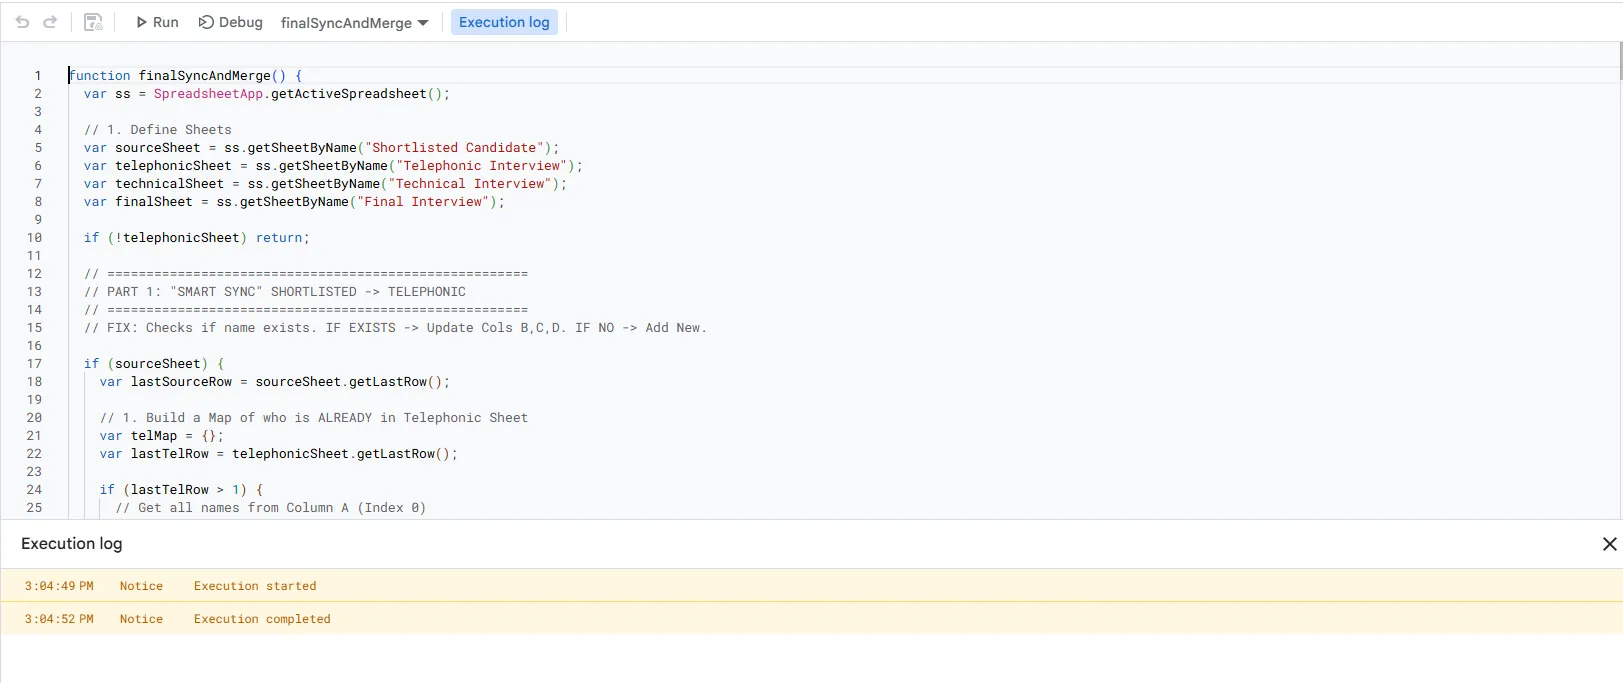Screen dimensions: 1623x683
Task: Click Notice label of 'Execution started' row
Action: [141, 586]
